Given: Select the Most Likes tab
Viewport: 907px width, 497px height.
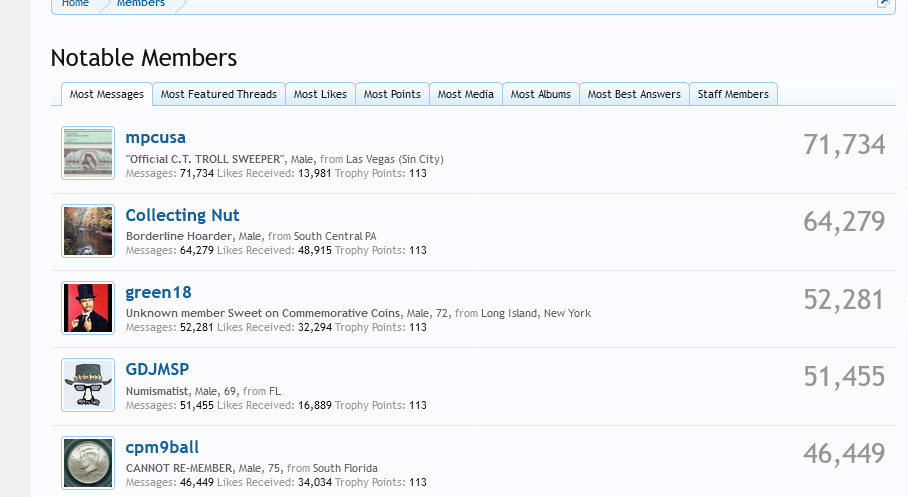Looking at the screenshot, I should pyautogui.click(x=320, y=94).
